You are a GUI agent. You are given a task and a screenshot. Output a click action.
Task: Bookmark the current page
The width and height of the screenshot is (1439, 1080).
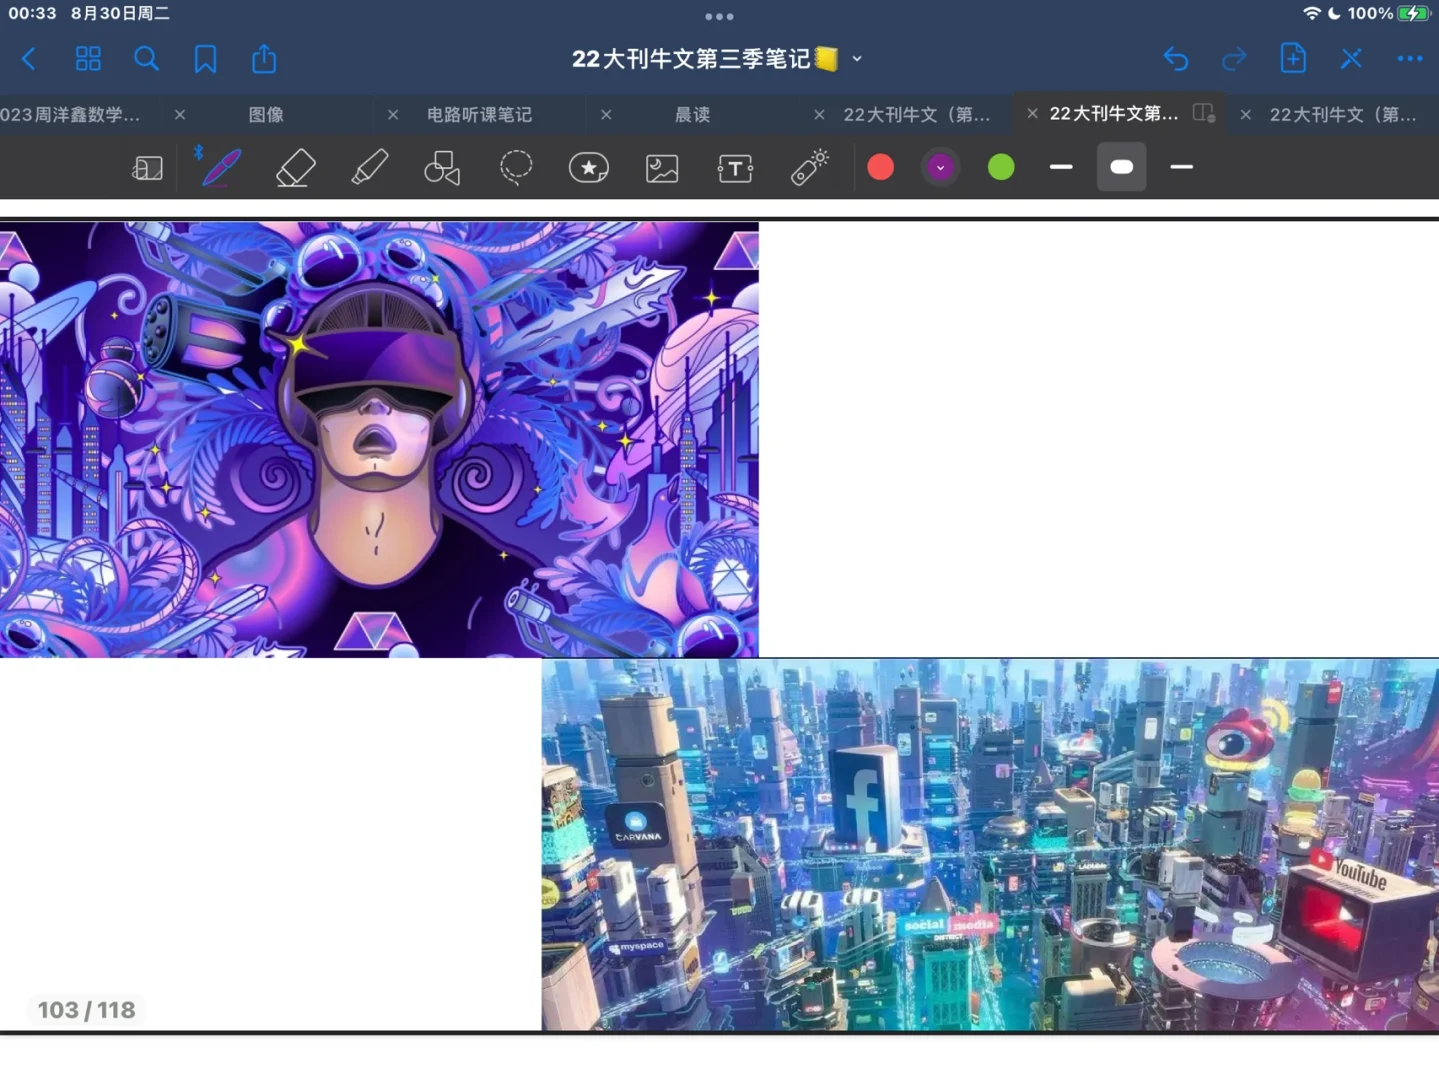click(x=205, y=59)
